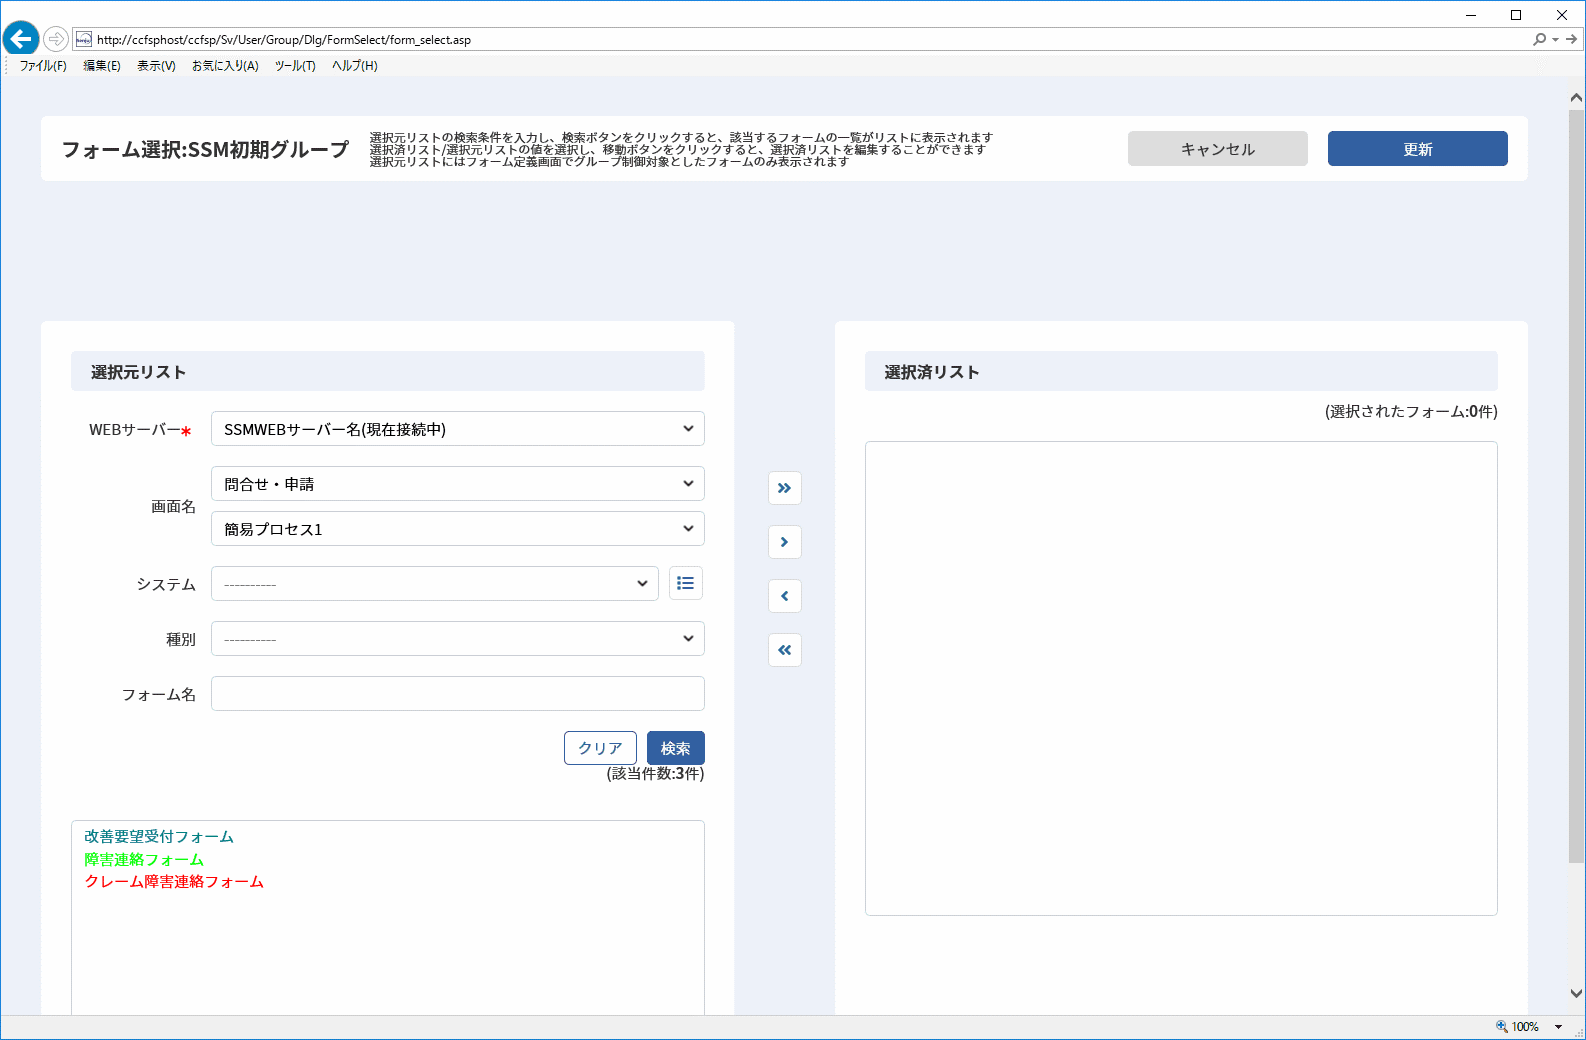The image size is (1586, 1040).
Task: Click the browser back arrow button
Action: (21, 39)
